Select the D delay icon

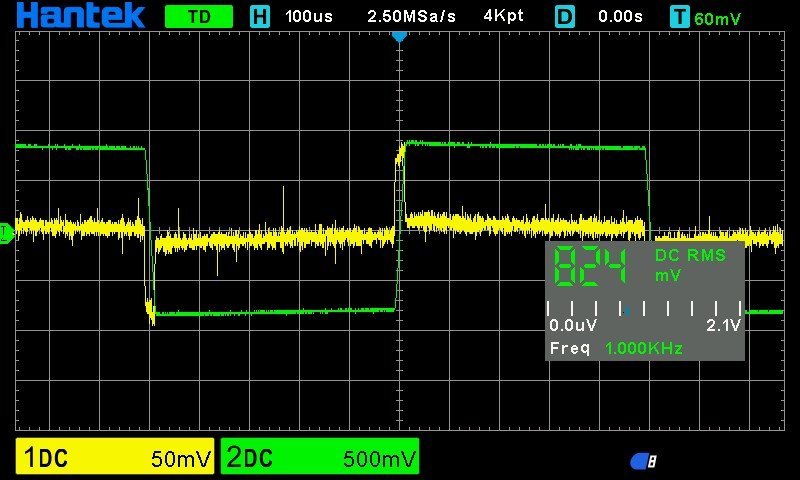[x=565, y=17]
